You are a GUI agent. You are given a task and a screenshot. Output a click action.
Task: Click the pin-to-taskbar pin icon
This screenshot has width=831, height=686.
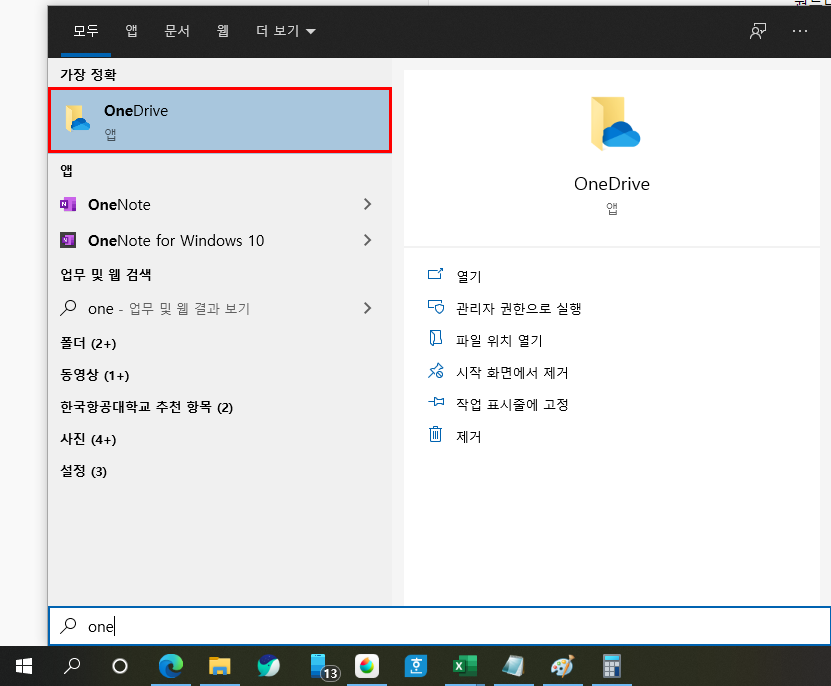pyautogui.click(x=436, y=402)
